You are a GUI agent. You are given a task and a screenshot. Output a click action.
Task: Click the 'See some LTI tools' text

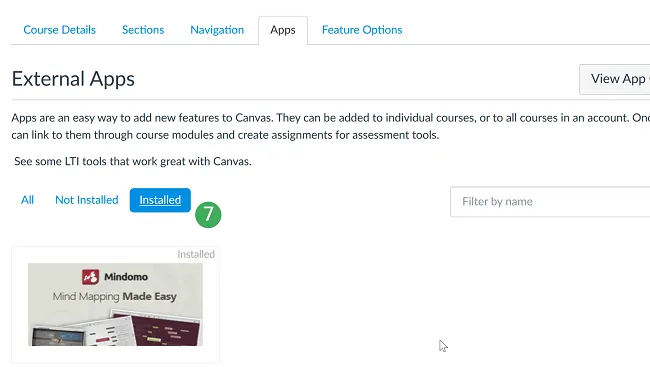tap(133, 161)
